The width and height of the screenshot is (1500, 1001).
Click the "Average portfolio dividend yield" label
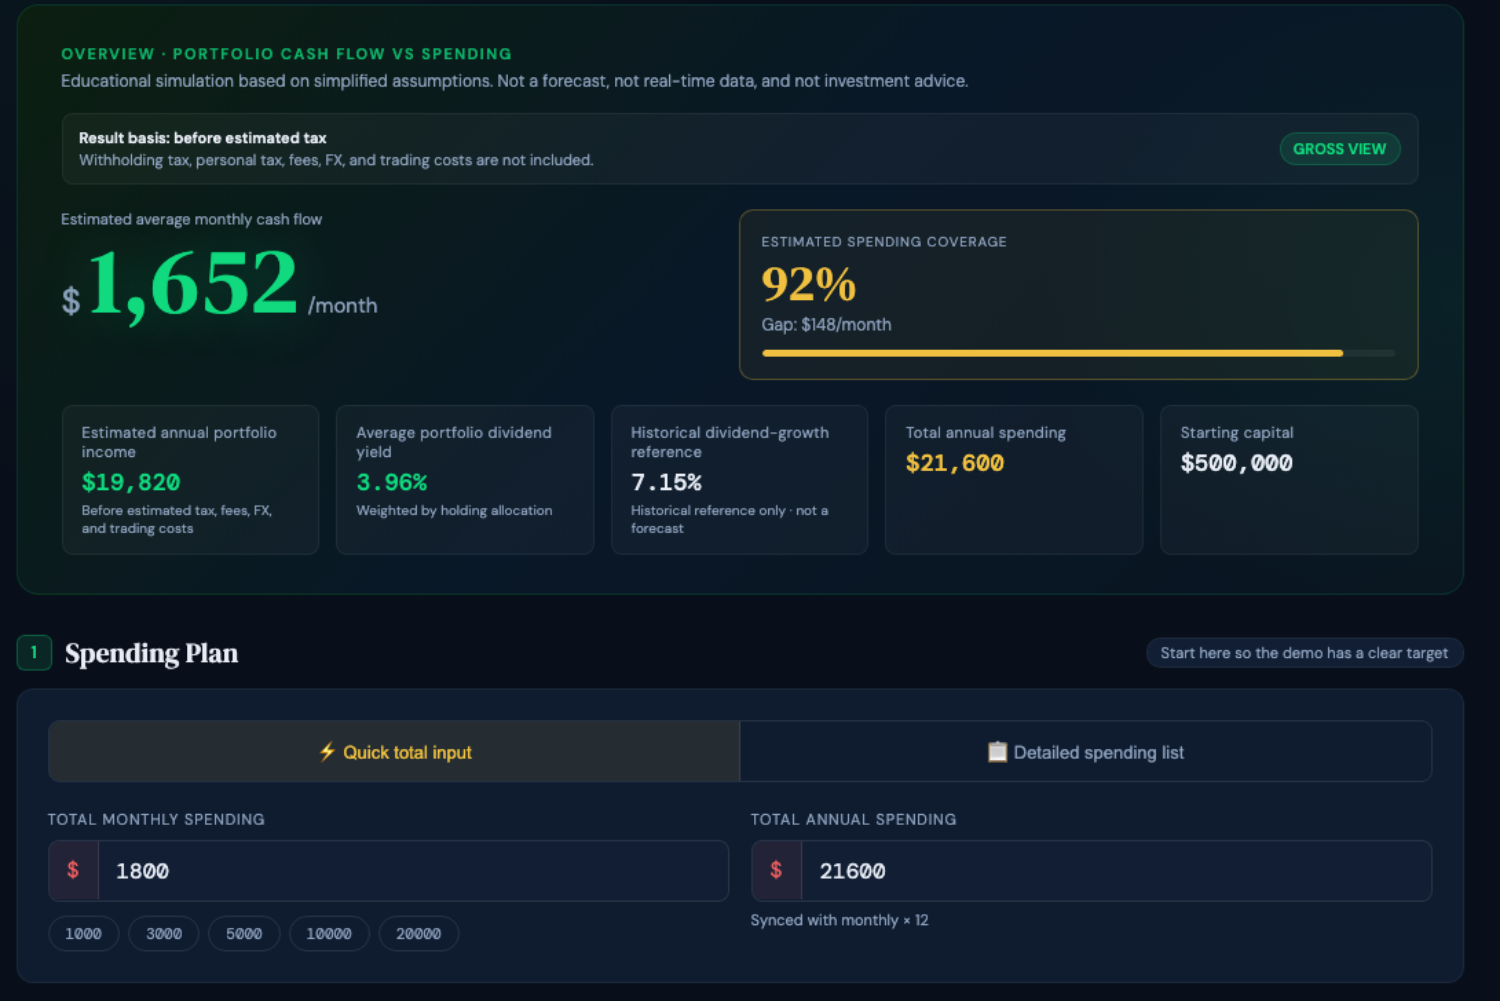pos(454,442)
